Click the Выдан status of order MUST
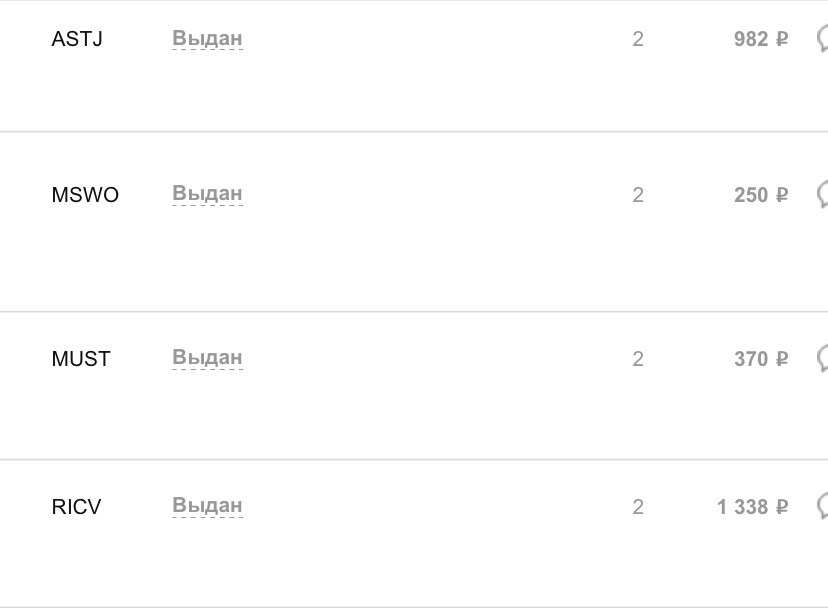The height and width of the screenshot is (608, 828). pos(208,358)
